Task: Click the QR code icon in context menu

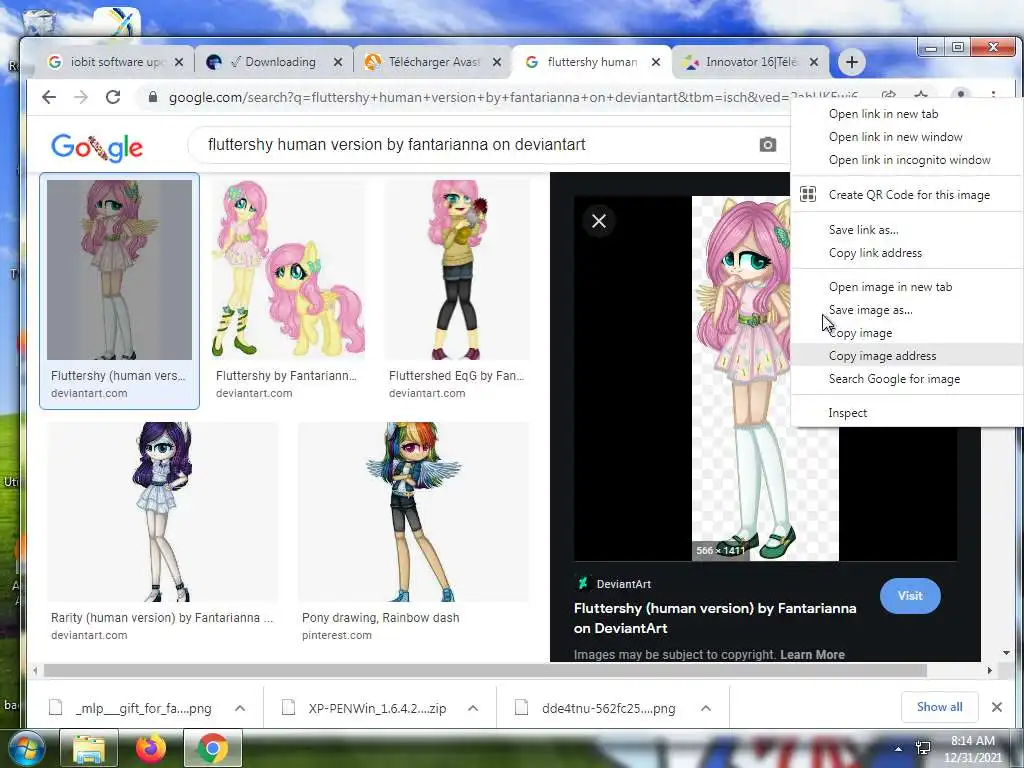Action: click(x=808, y=194)
